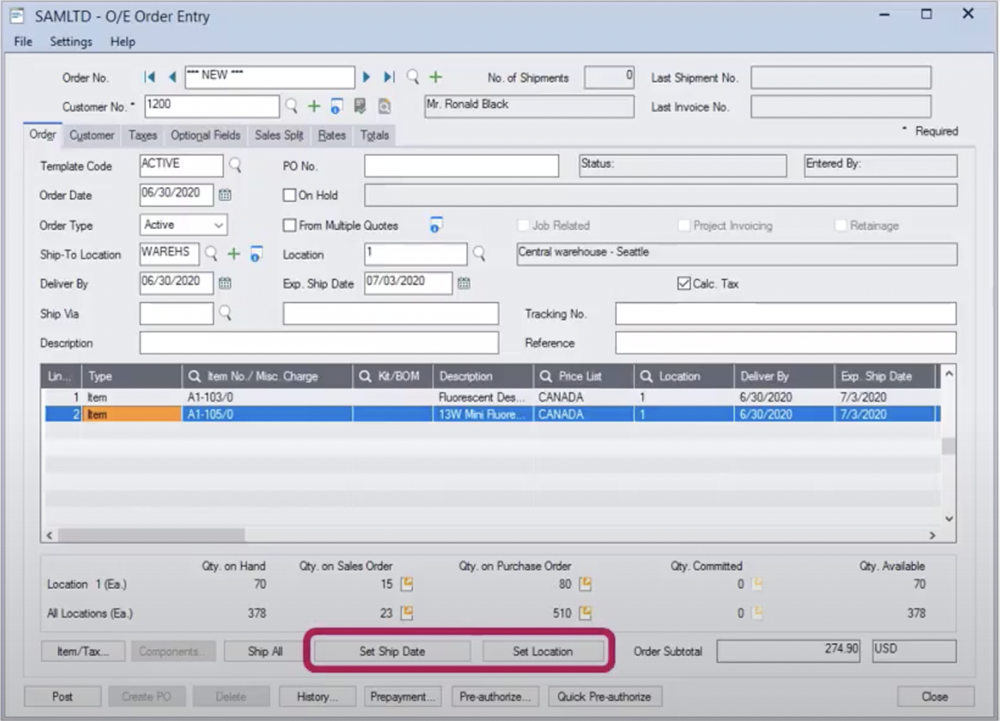Click the Tracking No. input field

pos(786,313)
